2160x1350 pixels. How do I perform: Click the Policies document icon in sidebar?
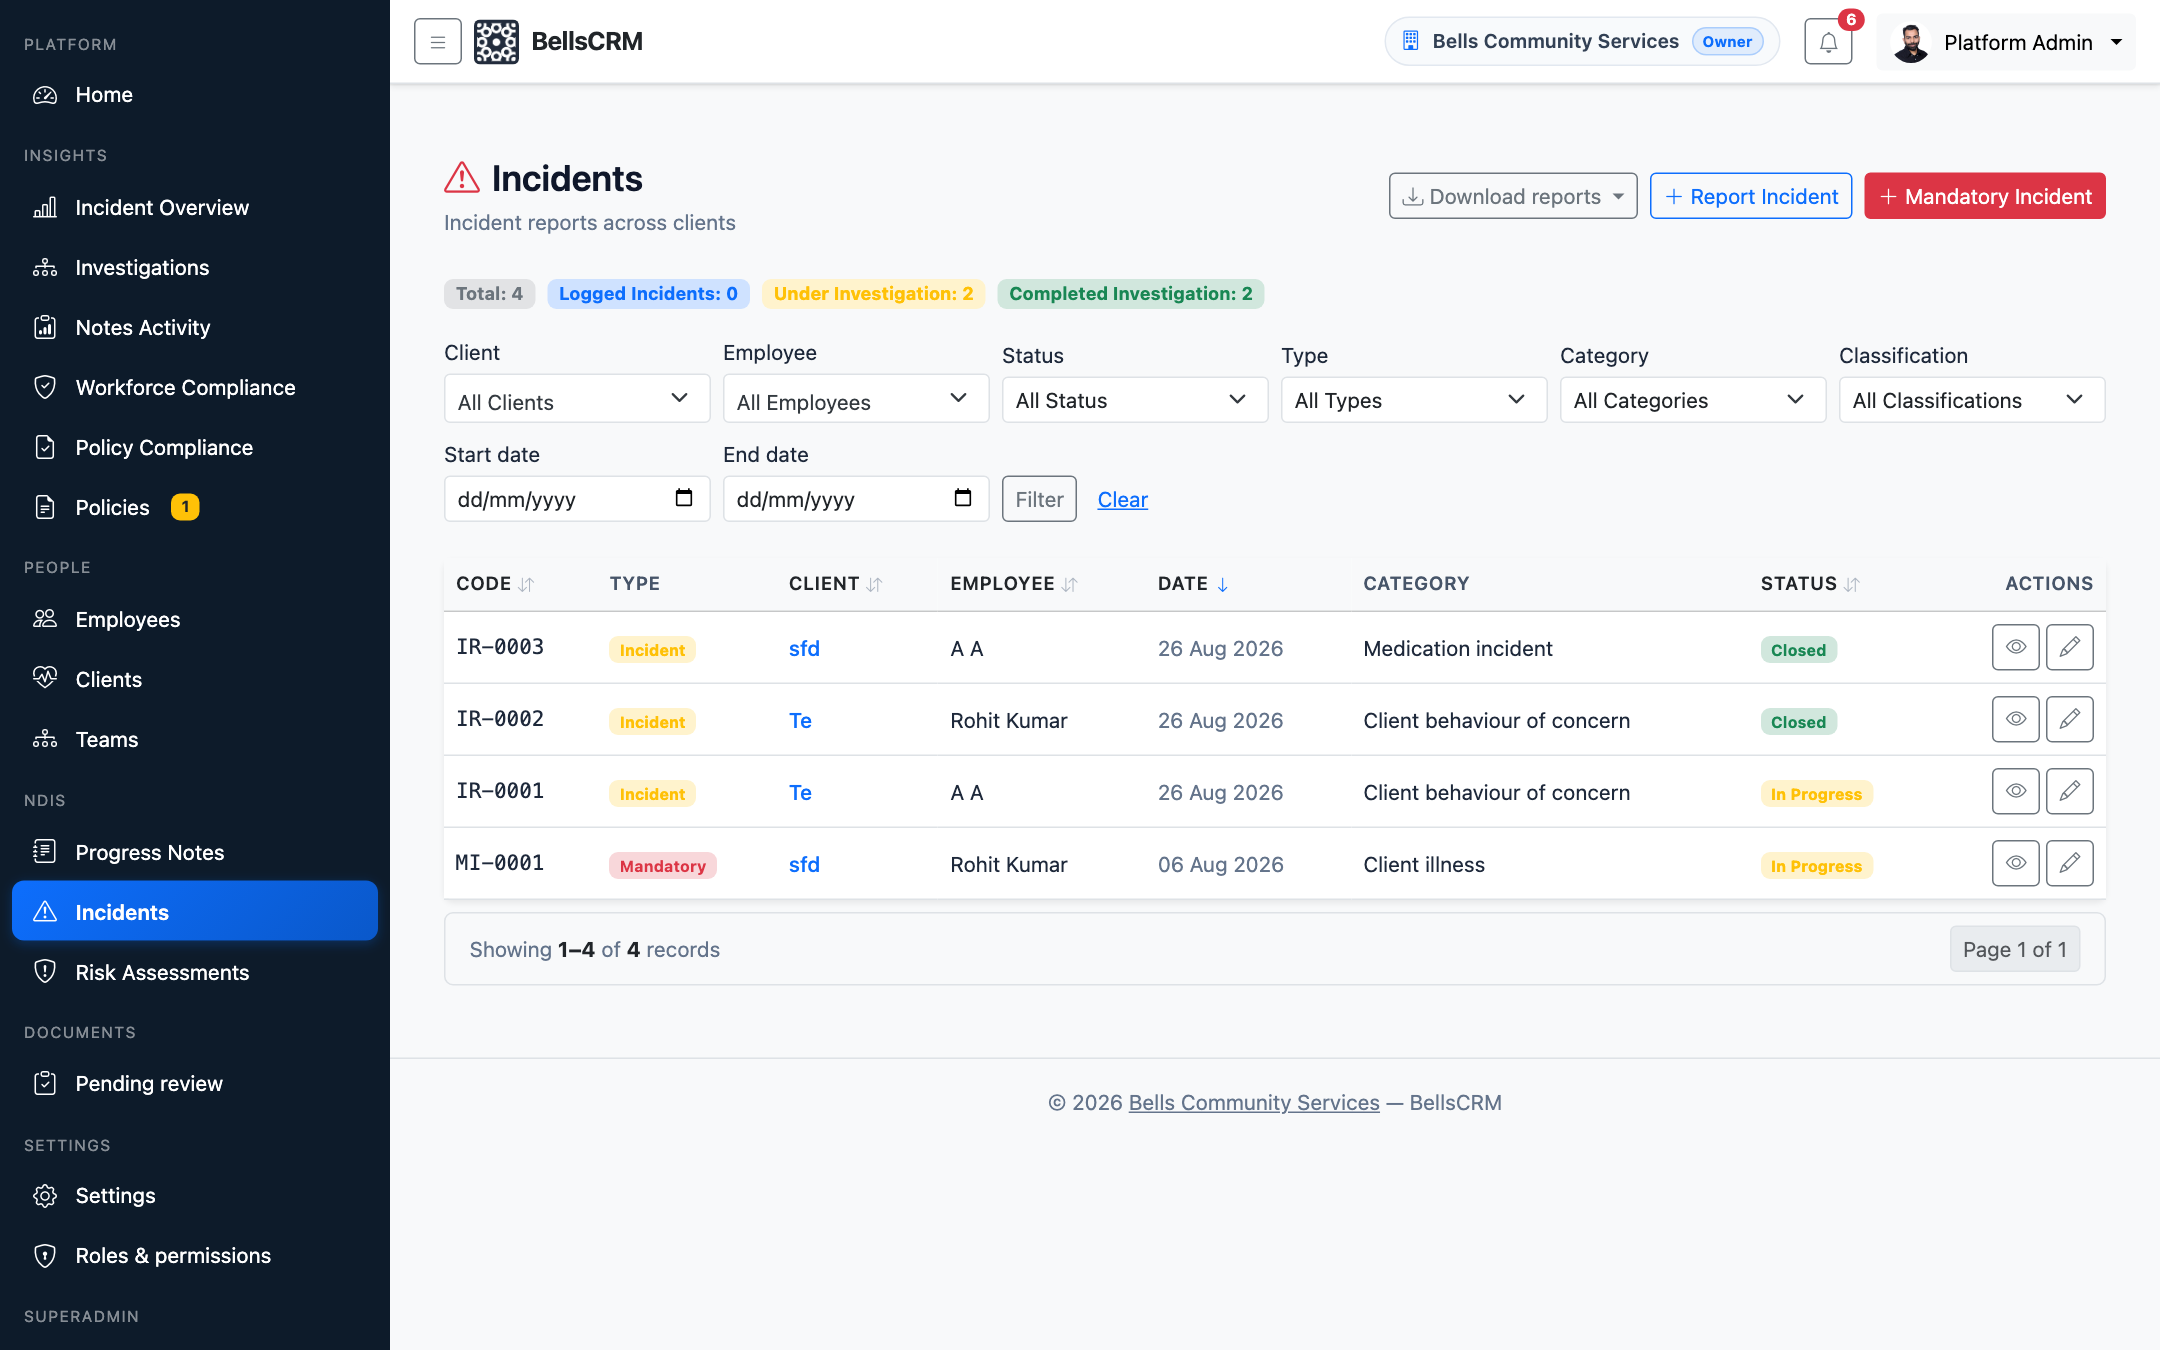(x=45, y=507)
